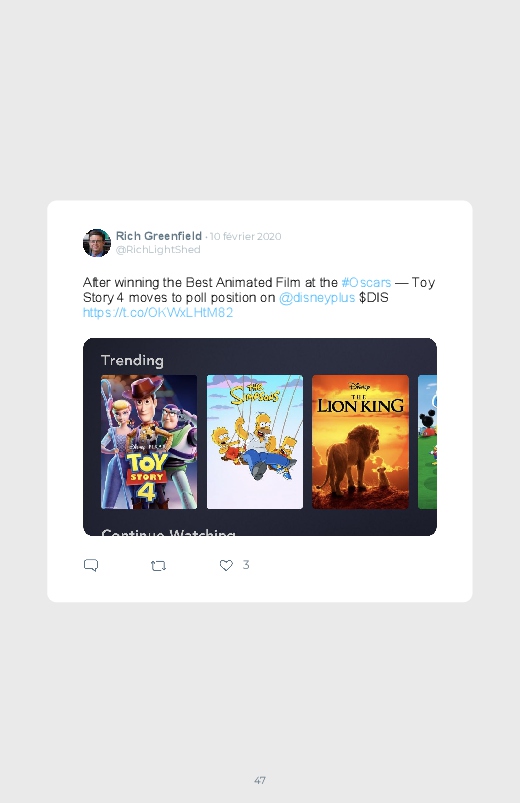Open the @disneyplus mention link
Screen dimensions: 520x803
point(317,298)
